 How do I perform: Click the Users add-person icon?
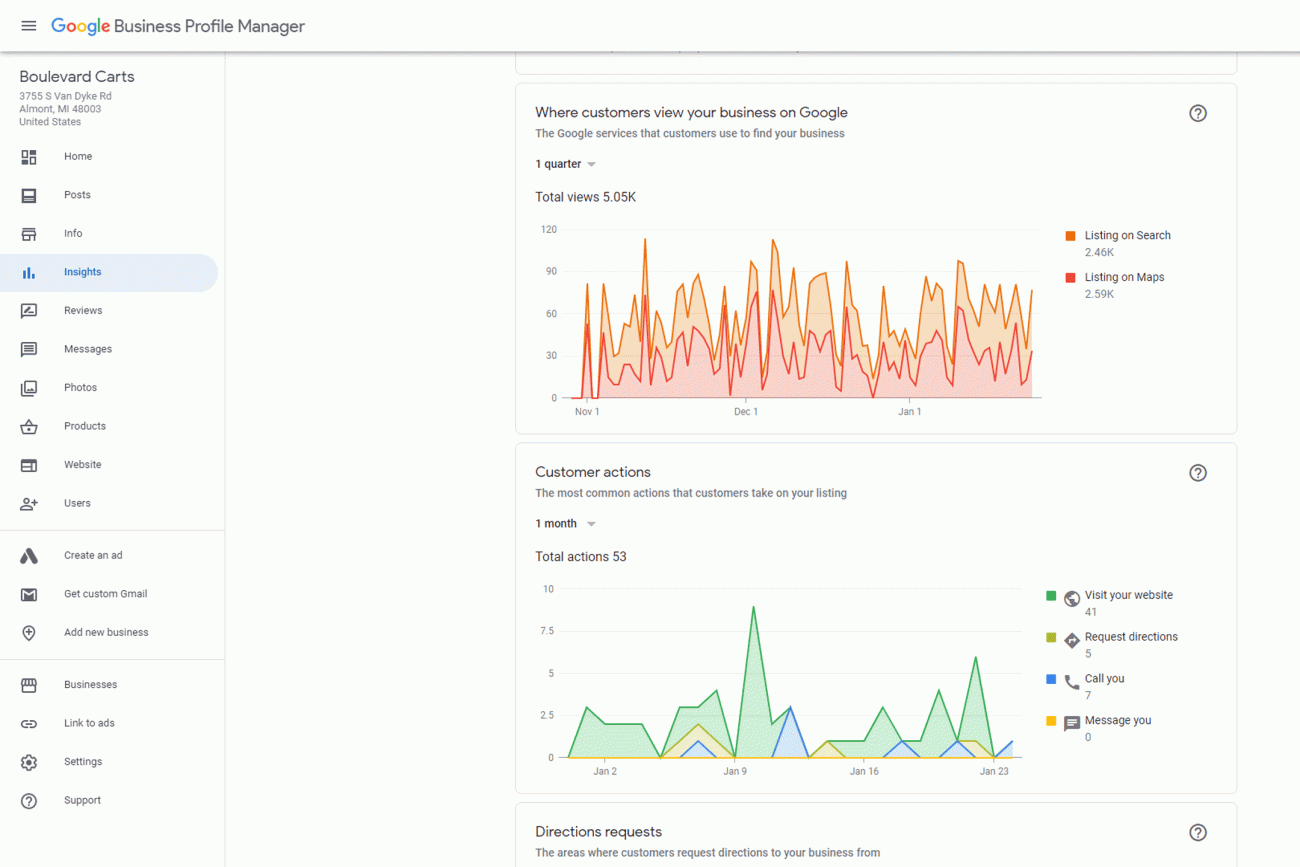(x=29, y=504)
